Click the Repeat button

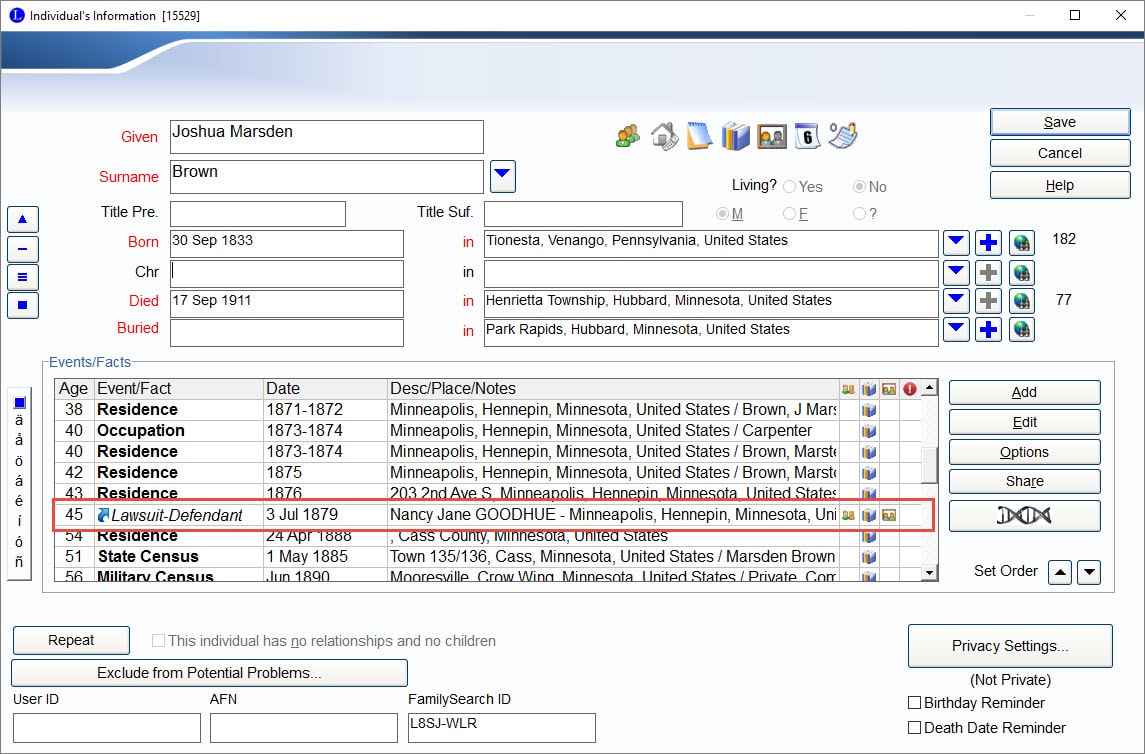pos(71,640)
